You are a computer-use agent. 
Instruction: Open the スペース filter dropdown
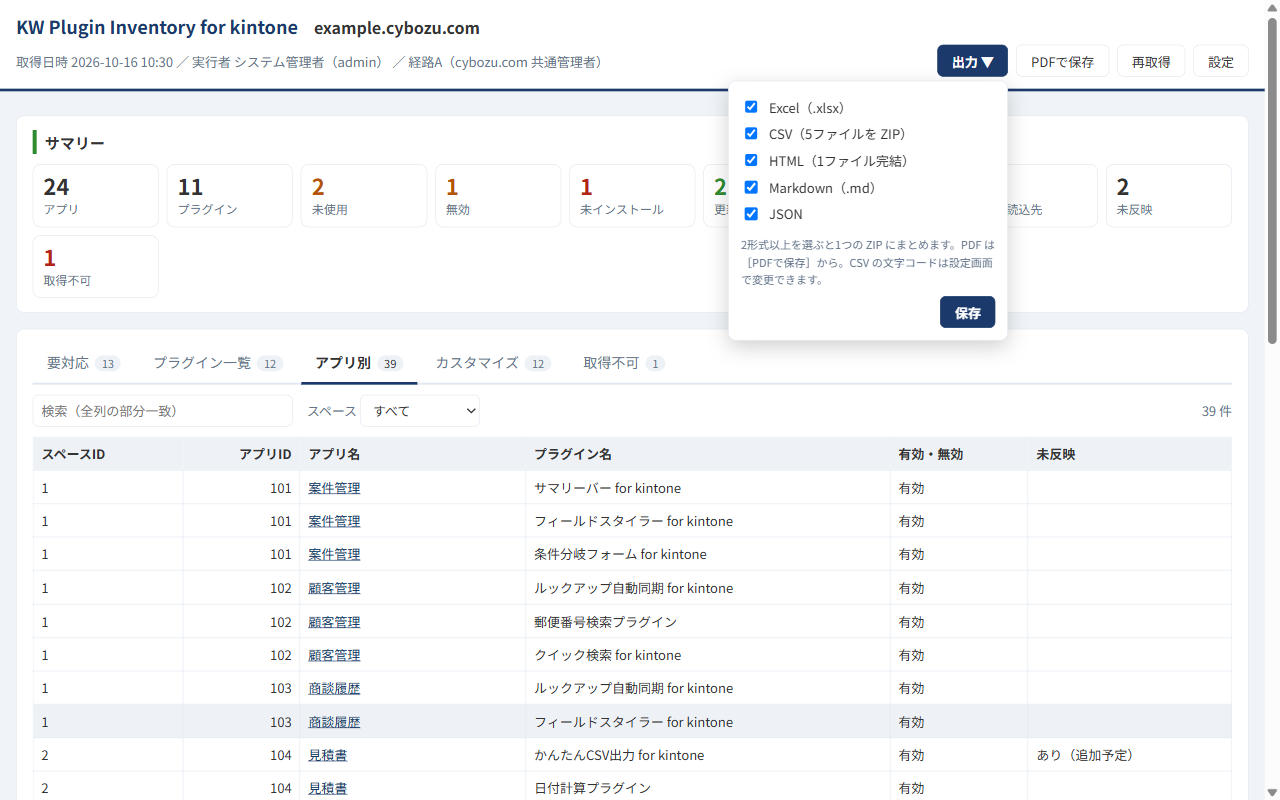[420, 411]
